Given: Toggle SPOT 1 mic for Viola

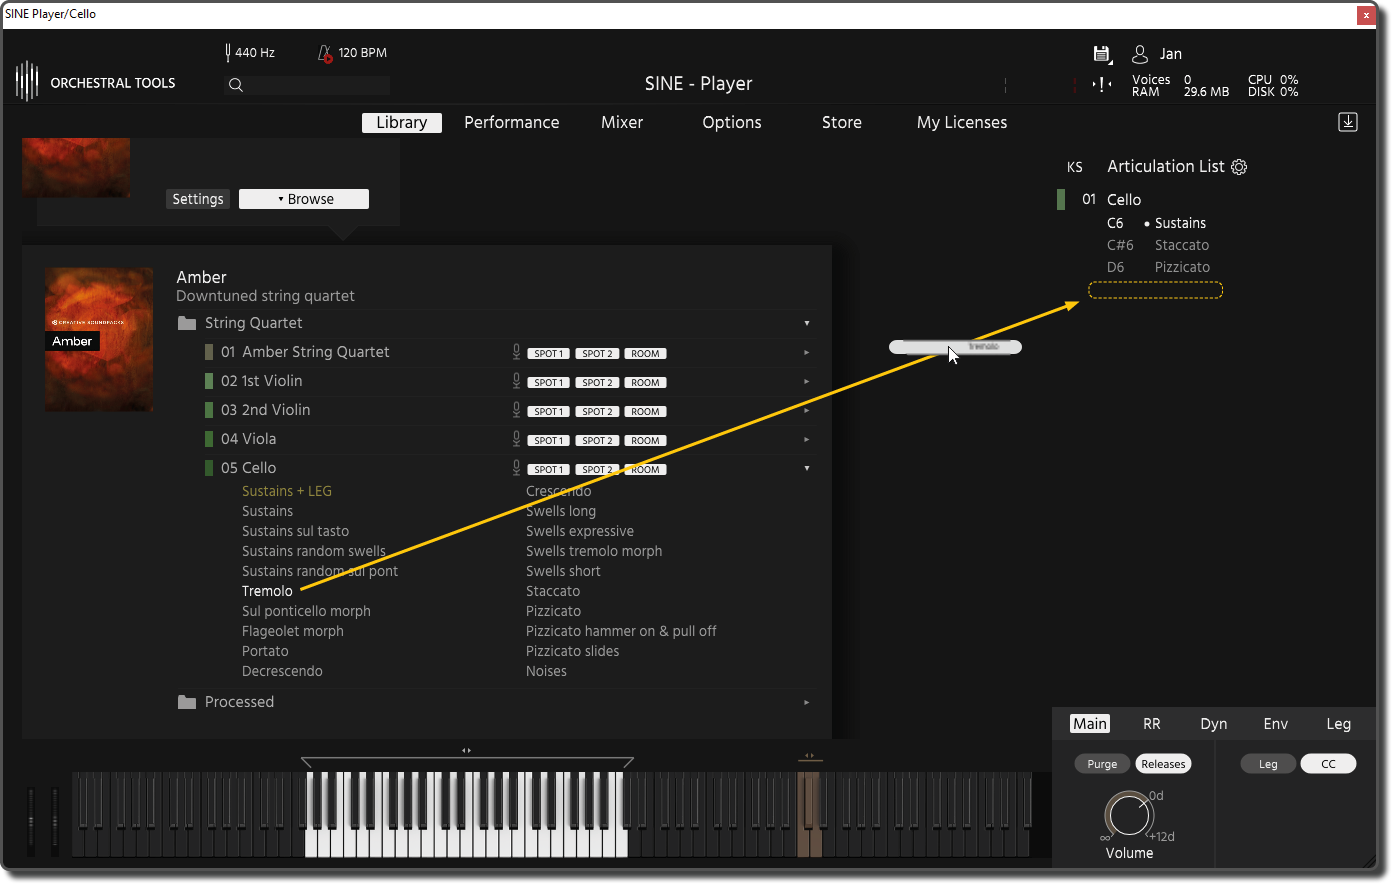Looking at the screenshot, I should (x=548, y=441).
